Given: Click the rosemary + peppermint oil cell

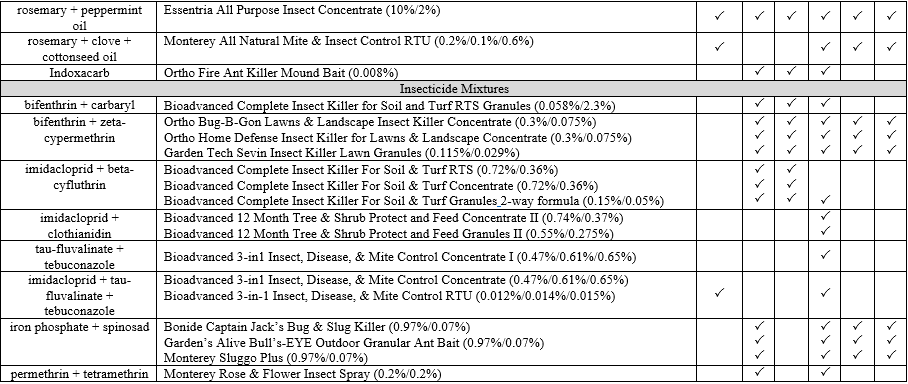Looking at the screenshot, I should 78,17.
